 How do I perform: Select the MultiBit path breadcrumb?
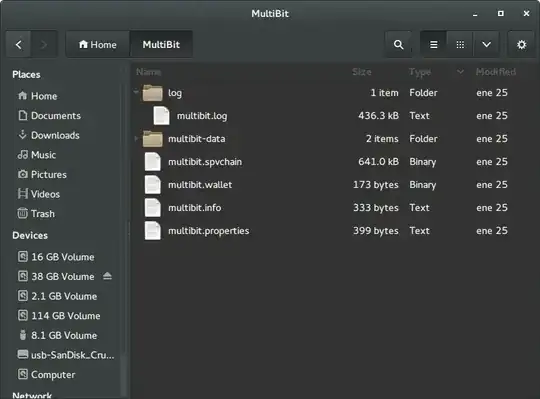(161, 44)
